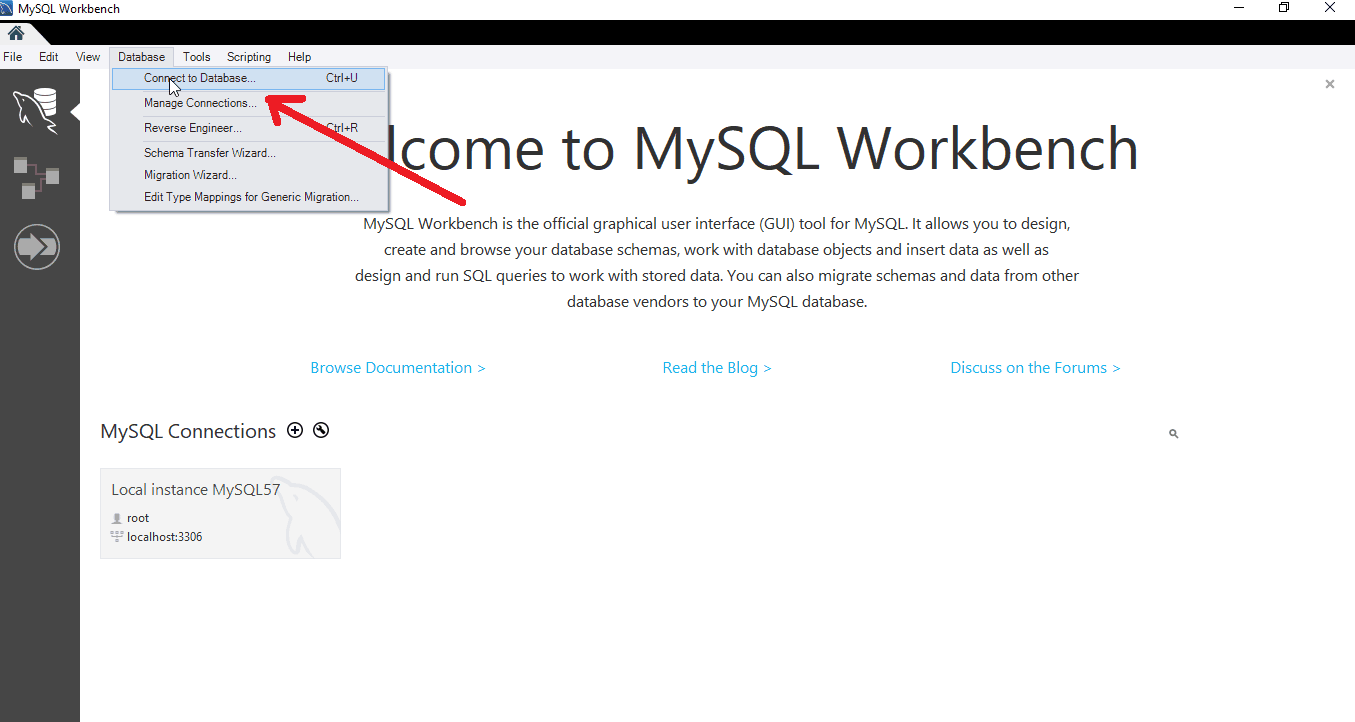Screen dimensions: 1355x722
Task: Choose Manage Connections from menu
Action: click(200, 103)
